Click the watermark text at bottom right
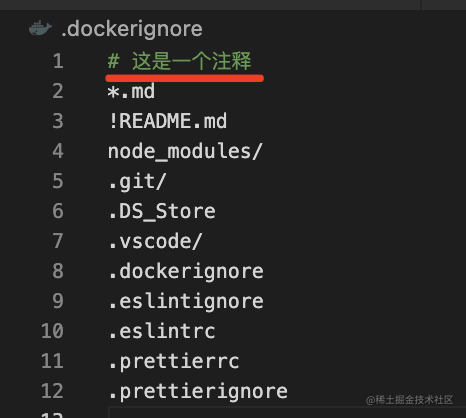 [409, 400]
